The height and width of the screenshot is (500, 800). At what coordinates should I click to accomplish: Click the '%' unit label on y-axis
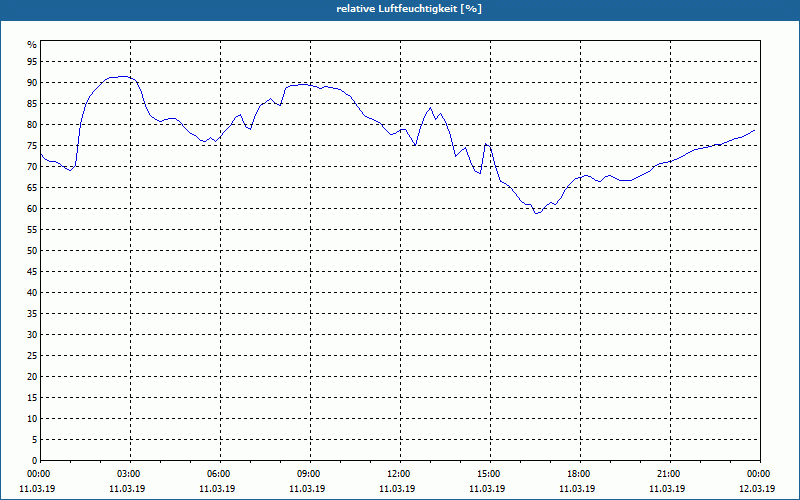32,45
